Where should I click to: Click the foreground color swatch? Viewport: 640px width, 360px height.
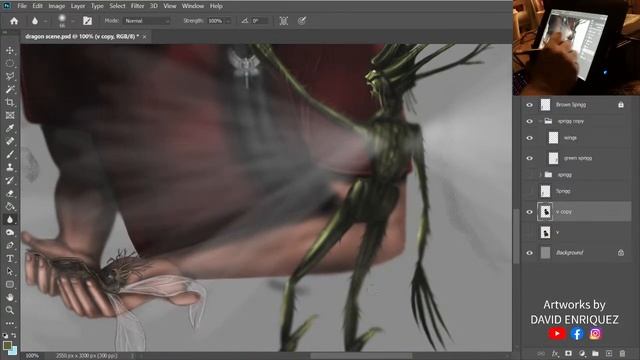coord(7,345)
